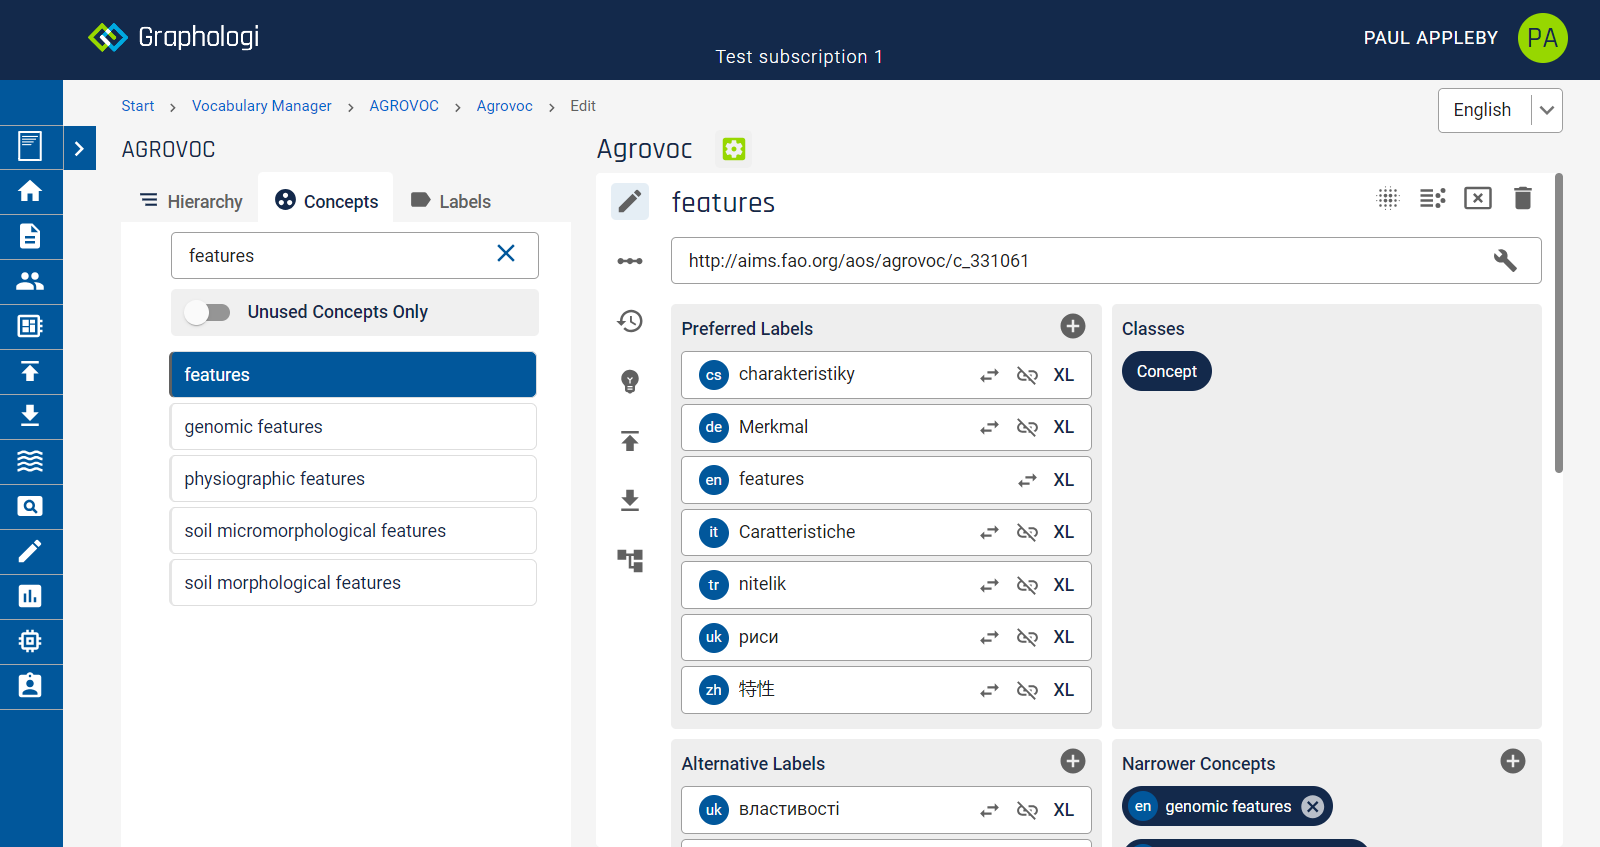Select highlighted features concept row
Image resolution: width=1600 pixels, height=847 pixels.
[353, 375]
